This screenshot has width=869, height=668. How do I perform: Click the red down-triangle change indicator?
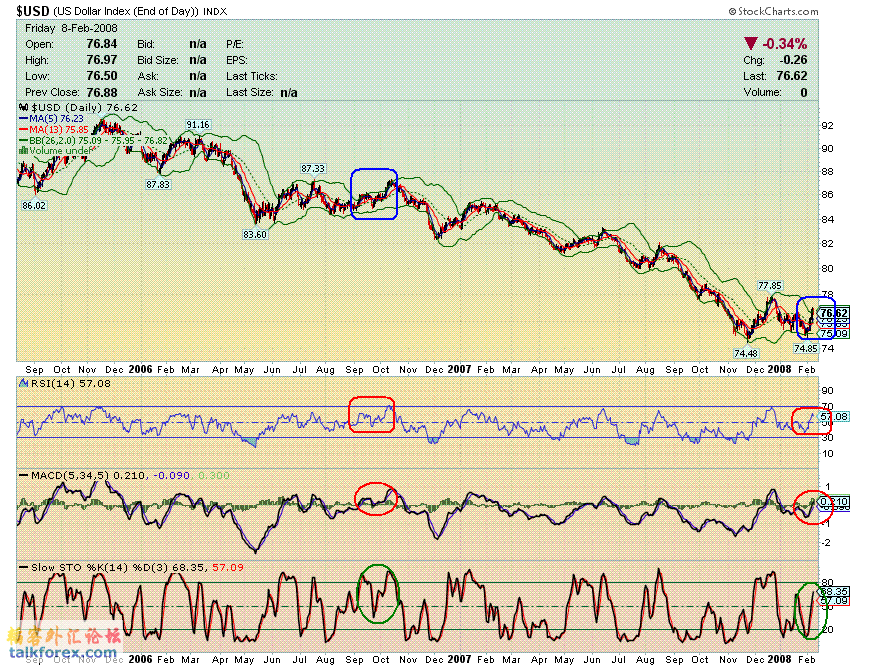[750, 44]
